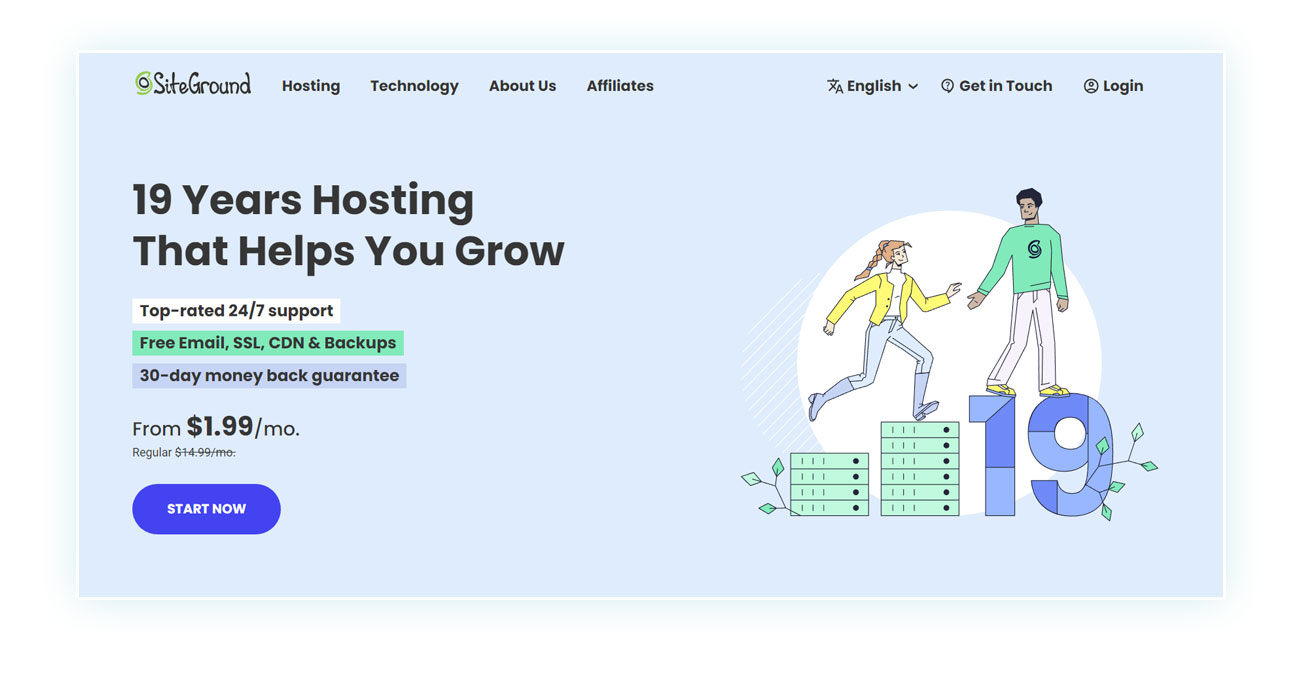
Task: Click the language translate icon
Action: point(835,86)
